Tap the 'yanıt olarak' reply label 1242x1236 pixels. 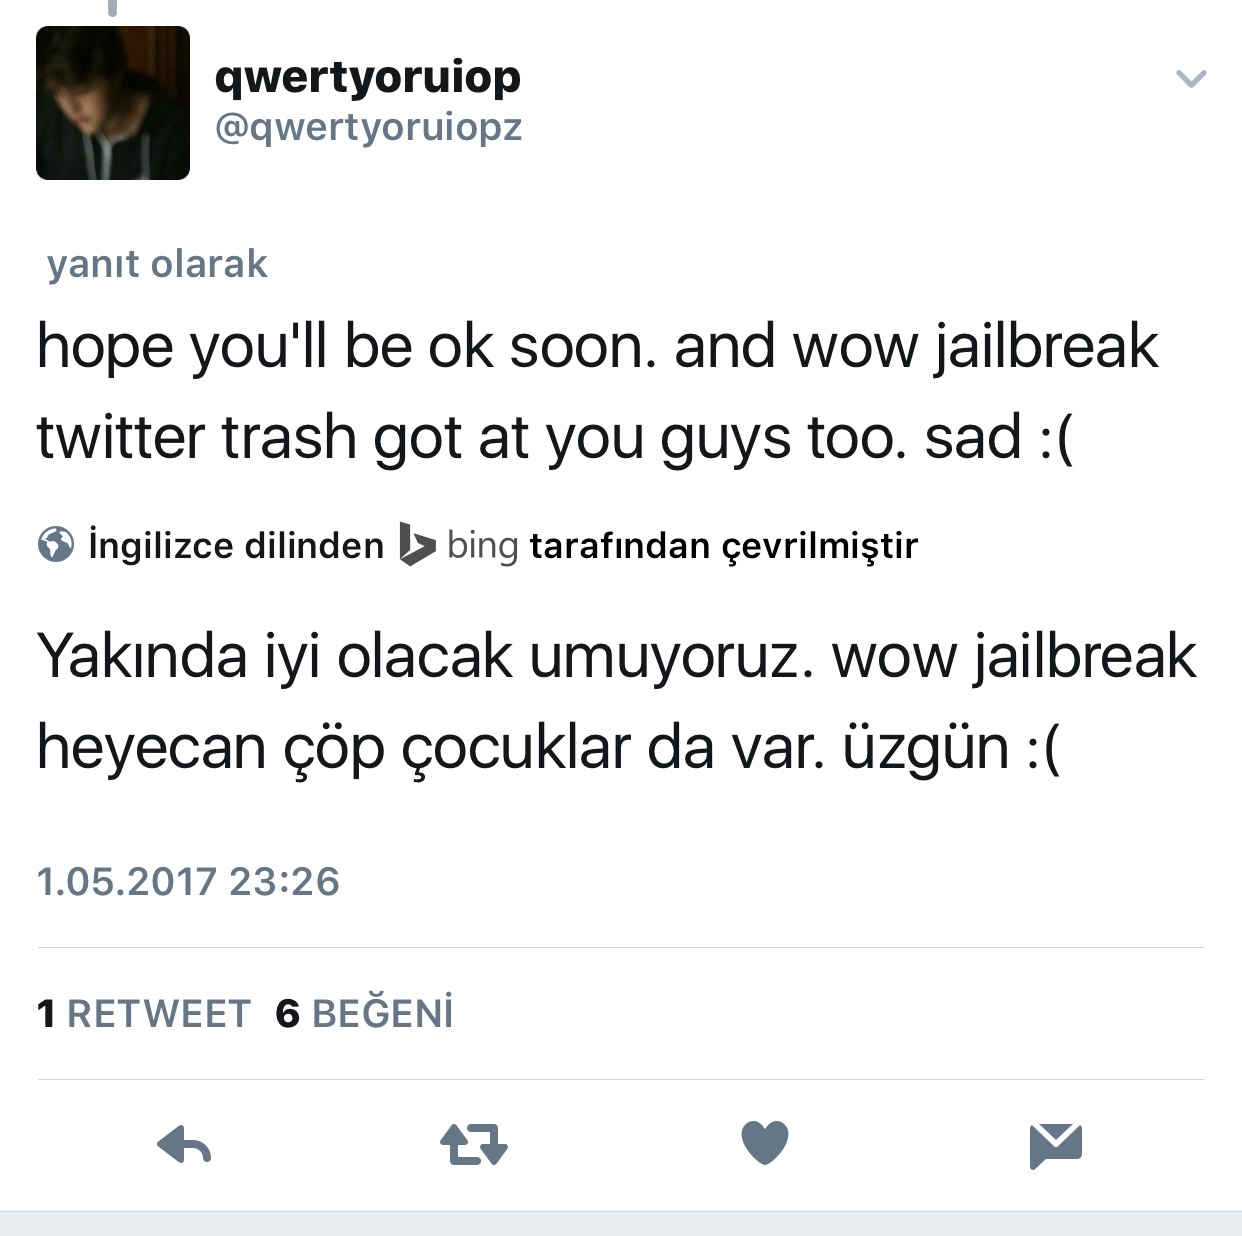tap(157, 265)
